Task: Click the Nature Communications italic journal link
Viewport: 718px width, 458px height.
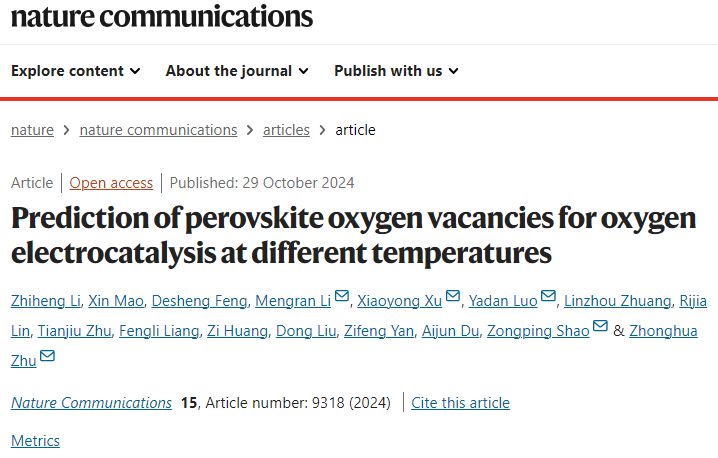Action: [92, 403]
